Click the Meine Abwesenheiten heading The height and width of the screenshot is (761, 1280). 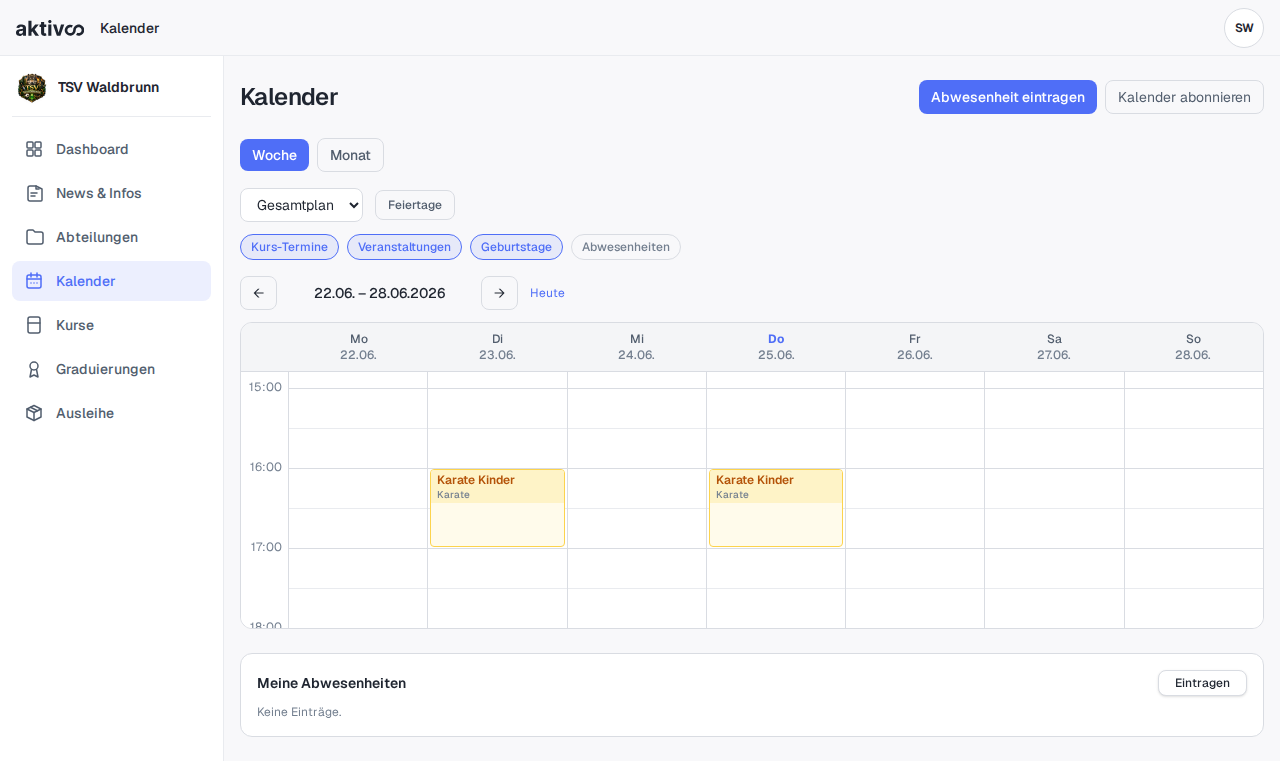click(331, 683)
